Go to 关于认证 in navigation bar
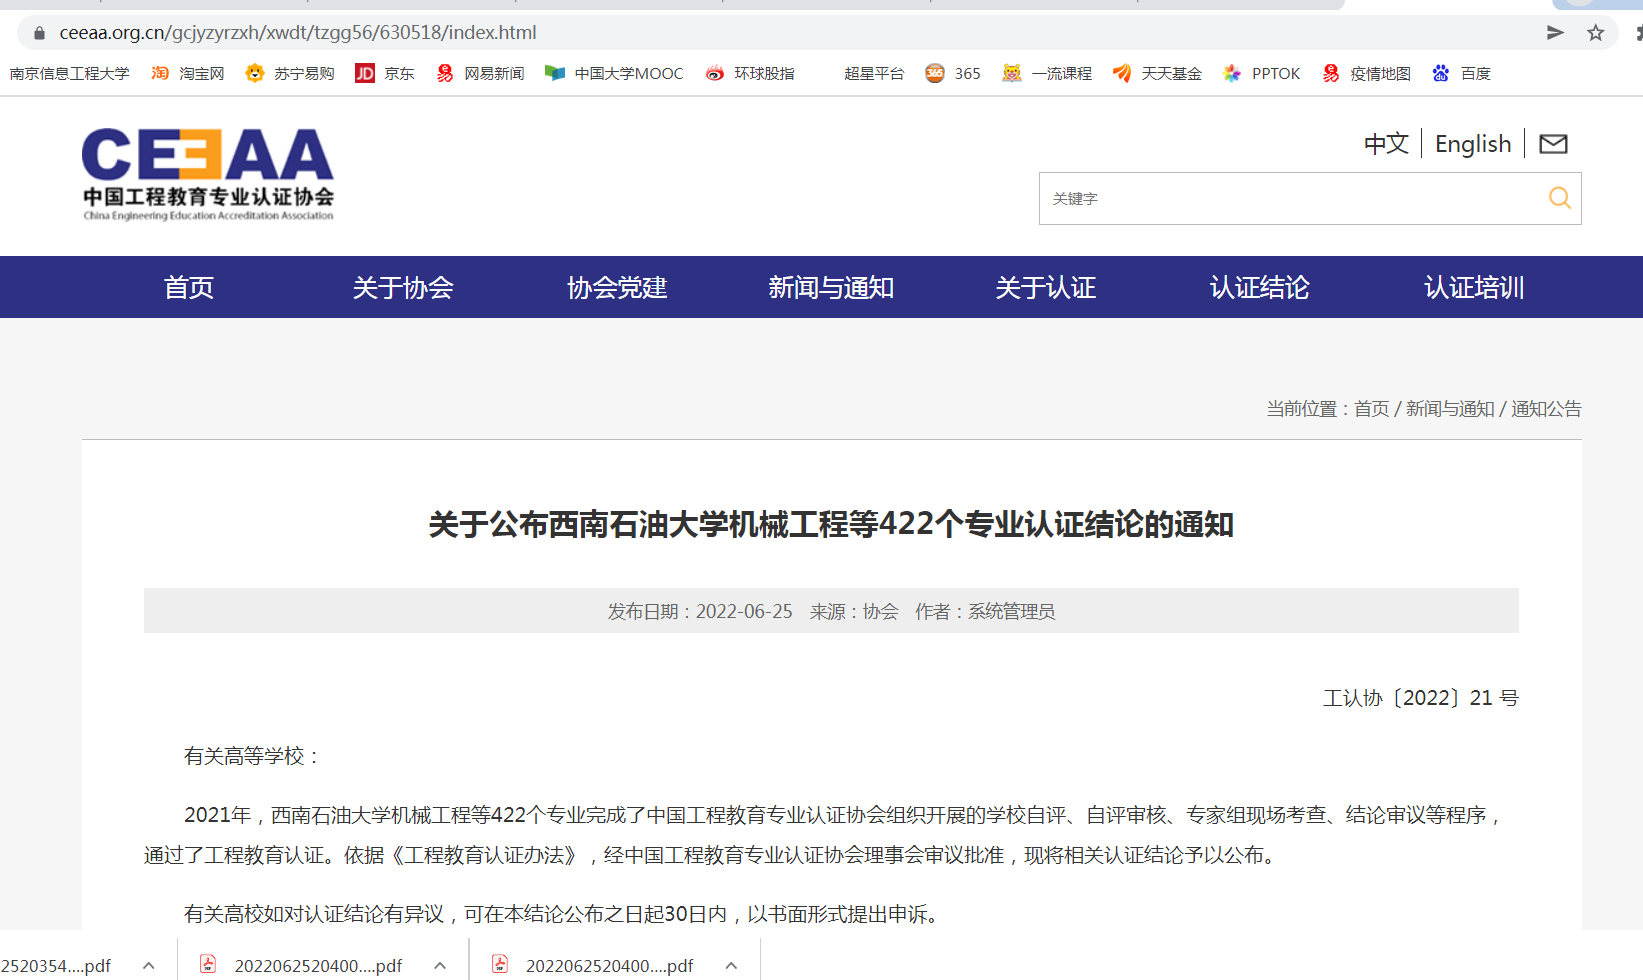Viewport: 1643px width, 980px height. coord(1045,288)
